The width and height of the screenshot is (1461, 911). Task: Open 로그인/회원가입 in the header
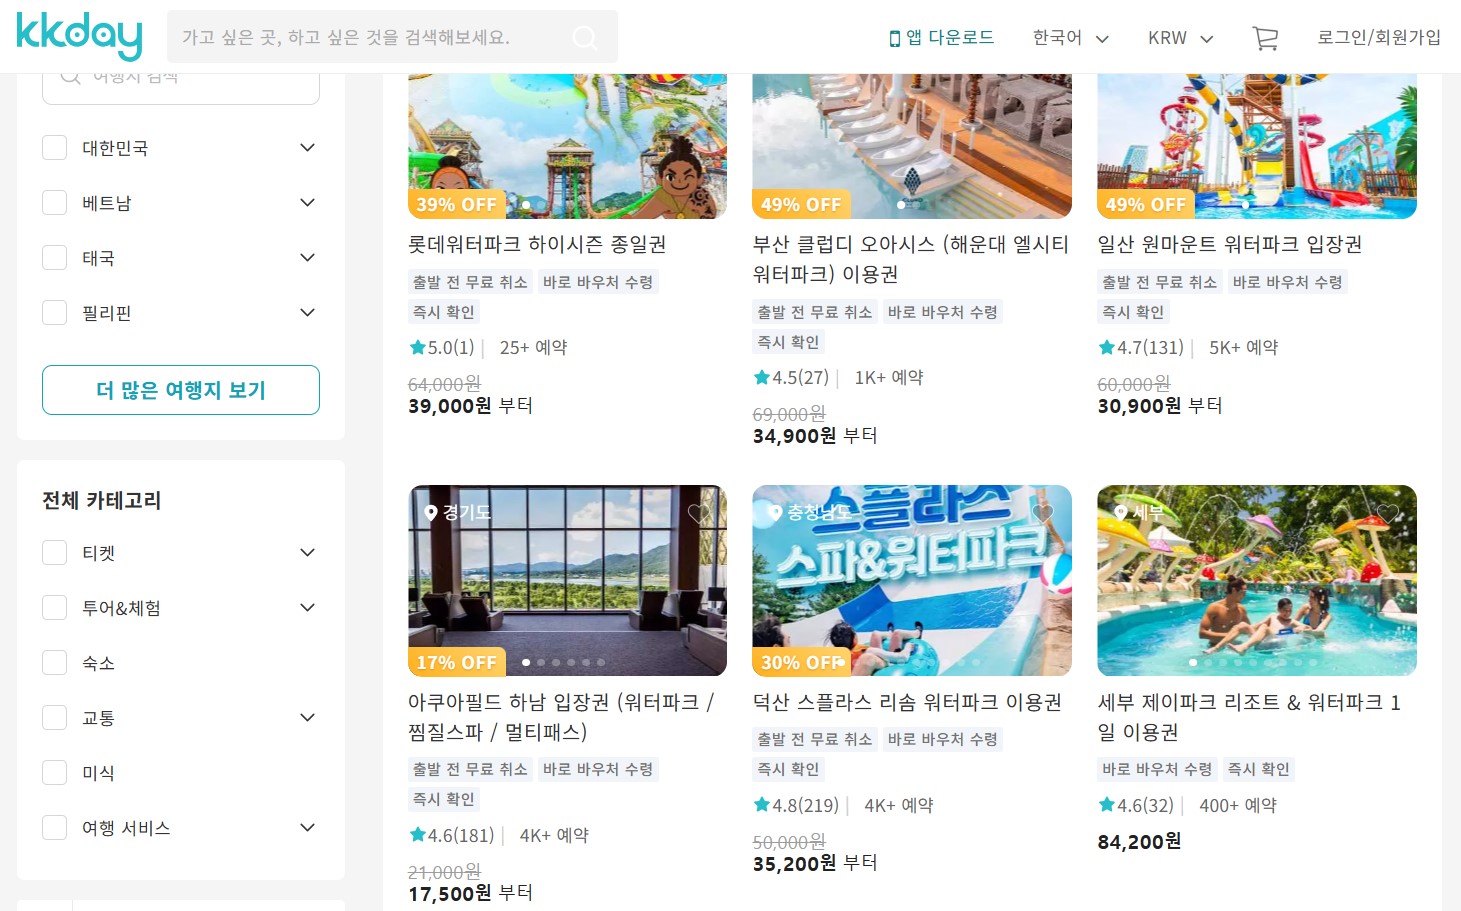pyautogui.click(x=1379, y=37)
